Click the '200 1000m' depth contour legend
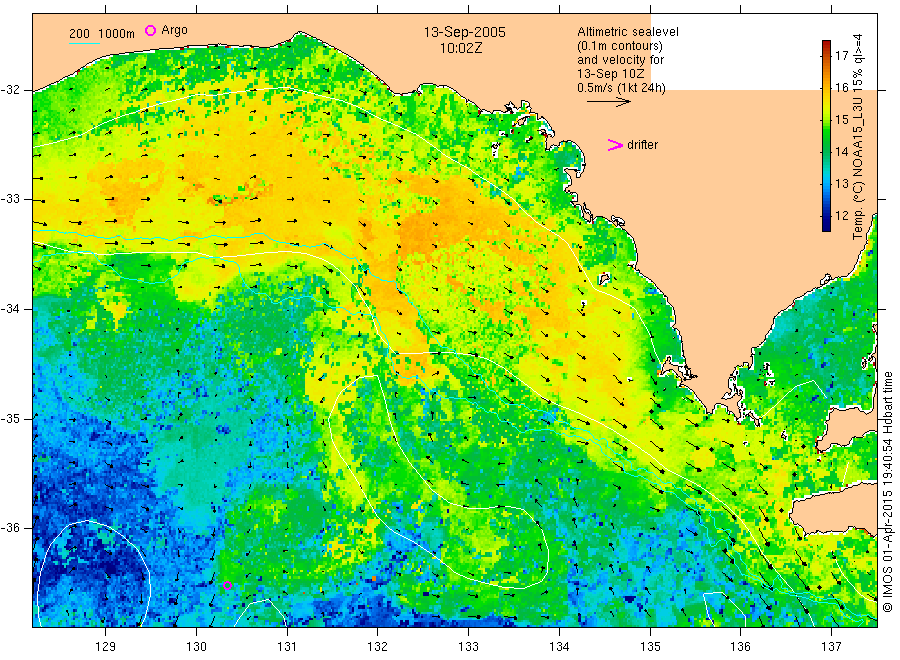Viewport: 900px width, 660px height. tap(102, 34)
